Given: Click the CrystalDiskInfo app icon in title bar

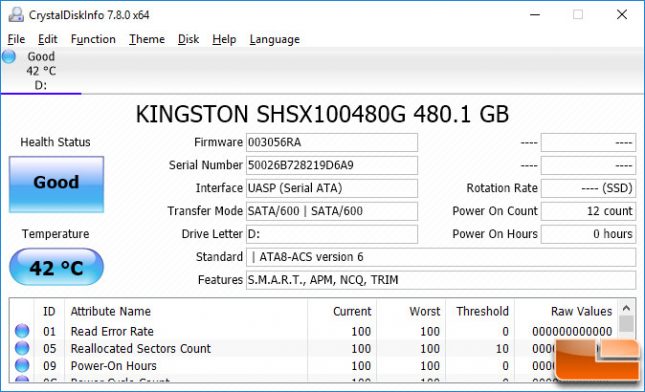Looking at the screenshot, I should point(16,15).
